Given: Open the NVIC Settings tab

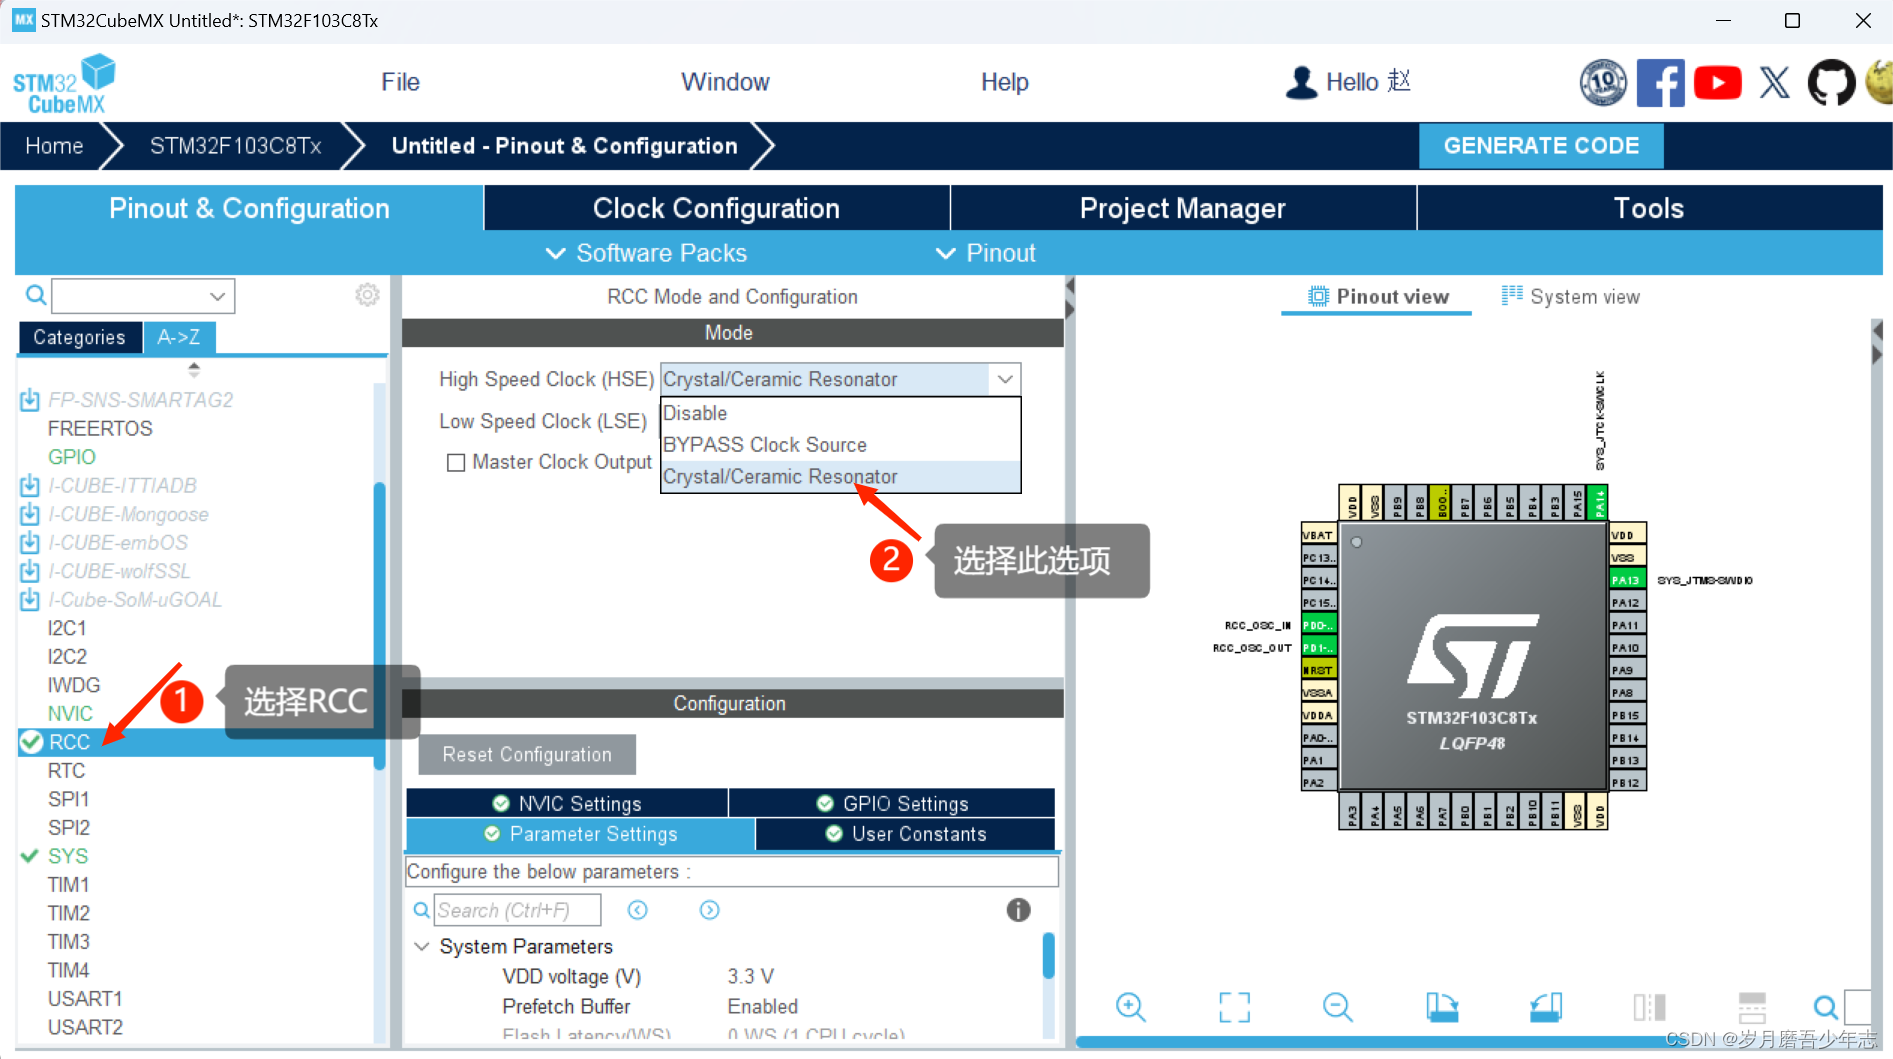Looking at the screenshot, I should click(567, 803).
